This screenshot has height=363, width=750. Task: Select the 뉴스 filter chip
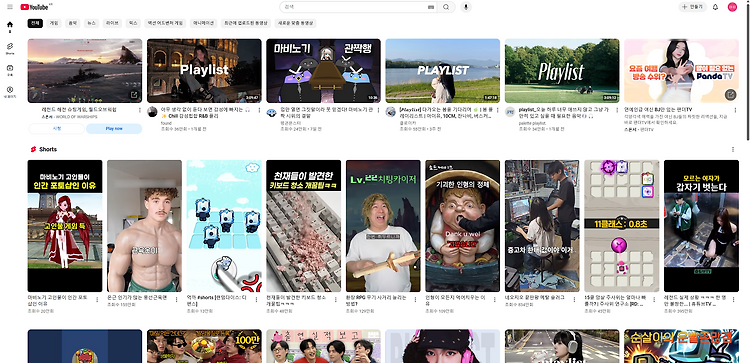92,23
